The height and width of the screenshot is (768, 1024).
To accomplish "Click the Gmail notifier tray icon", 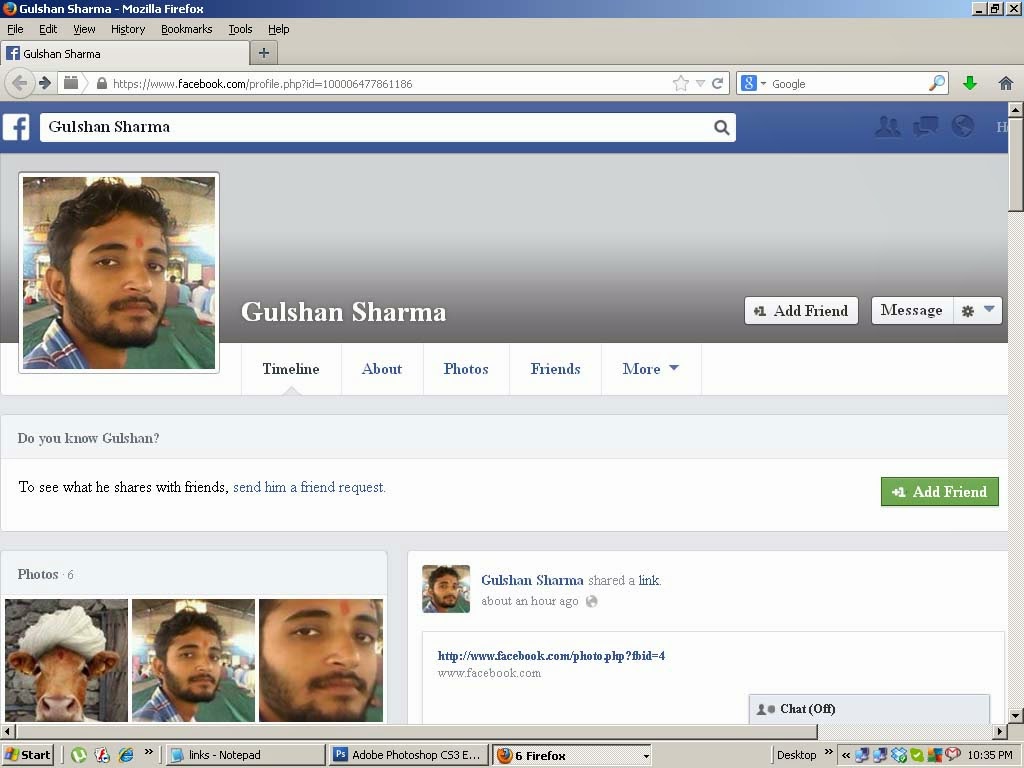I will [953, 754].
